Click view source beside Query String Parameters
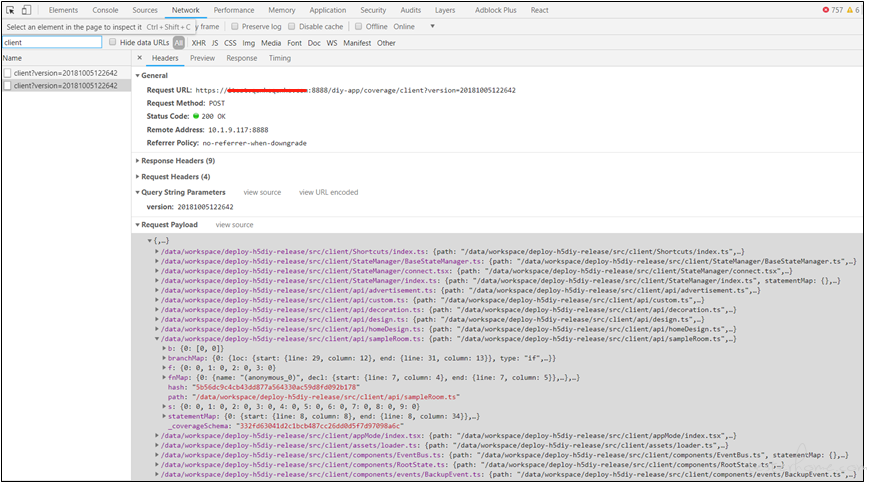This screenshot has width=869, height=485. pos(262,192)
